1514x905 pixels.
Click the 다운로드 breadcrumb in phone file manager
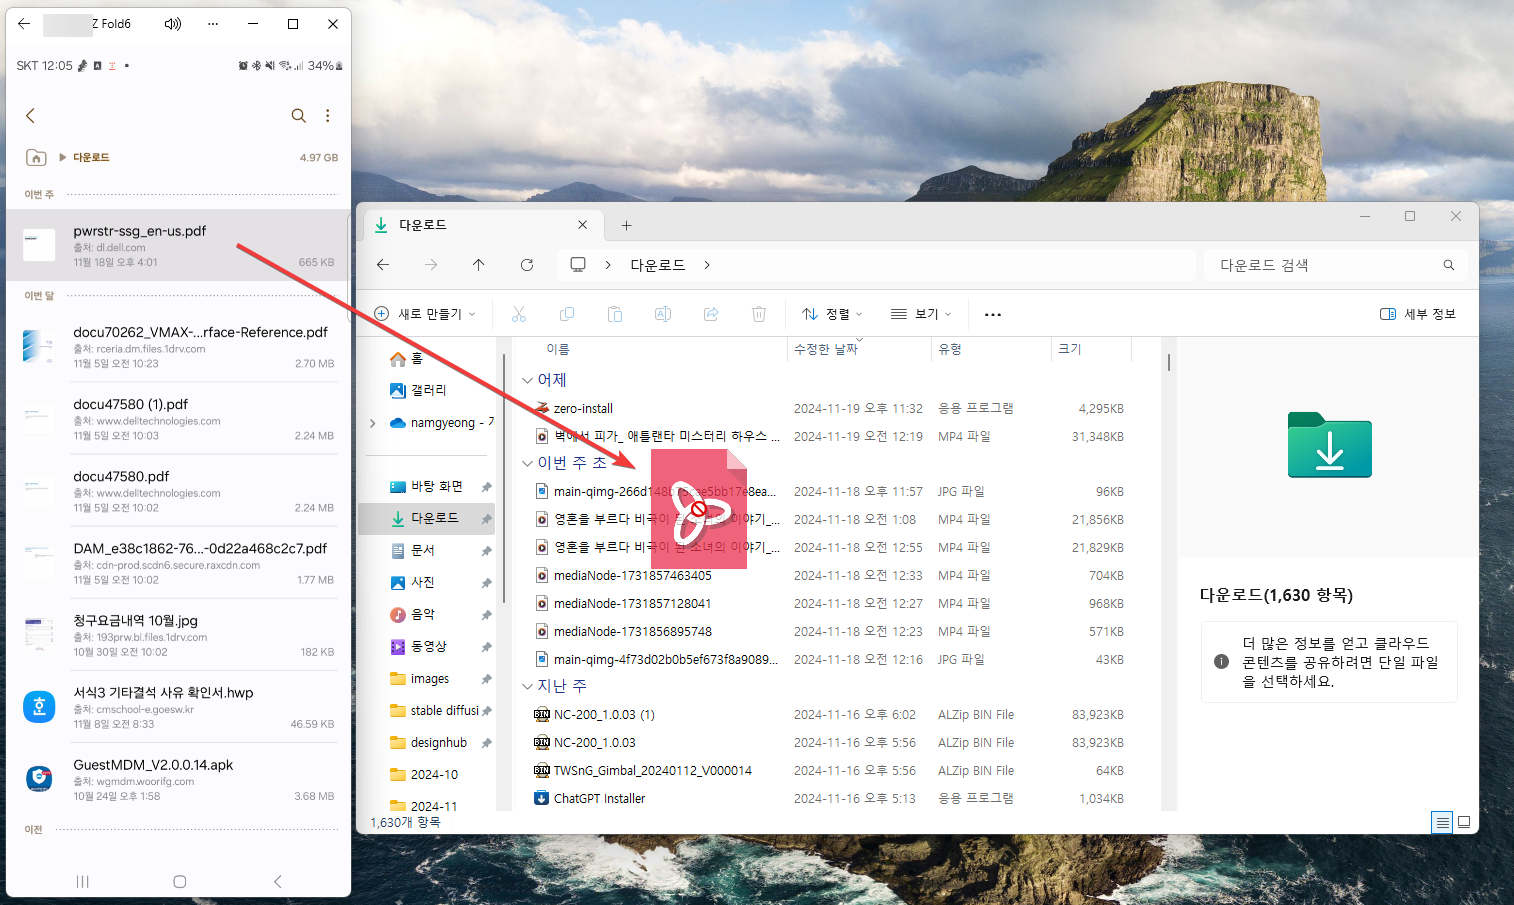91,157
